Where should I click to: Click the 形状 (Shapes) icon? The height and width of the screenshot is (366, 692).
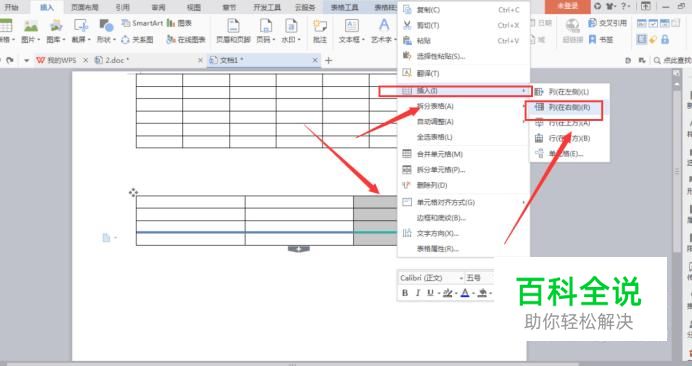click(106, 26)
